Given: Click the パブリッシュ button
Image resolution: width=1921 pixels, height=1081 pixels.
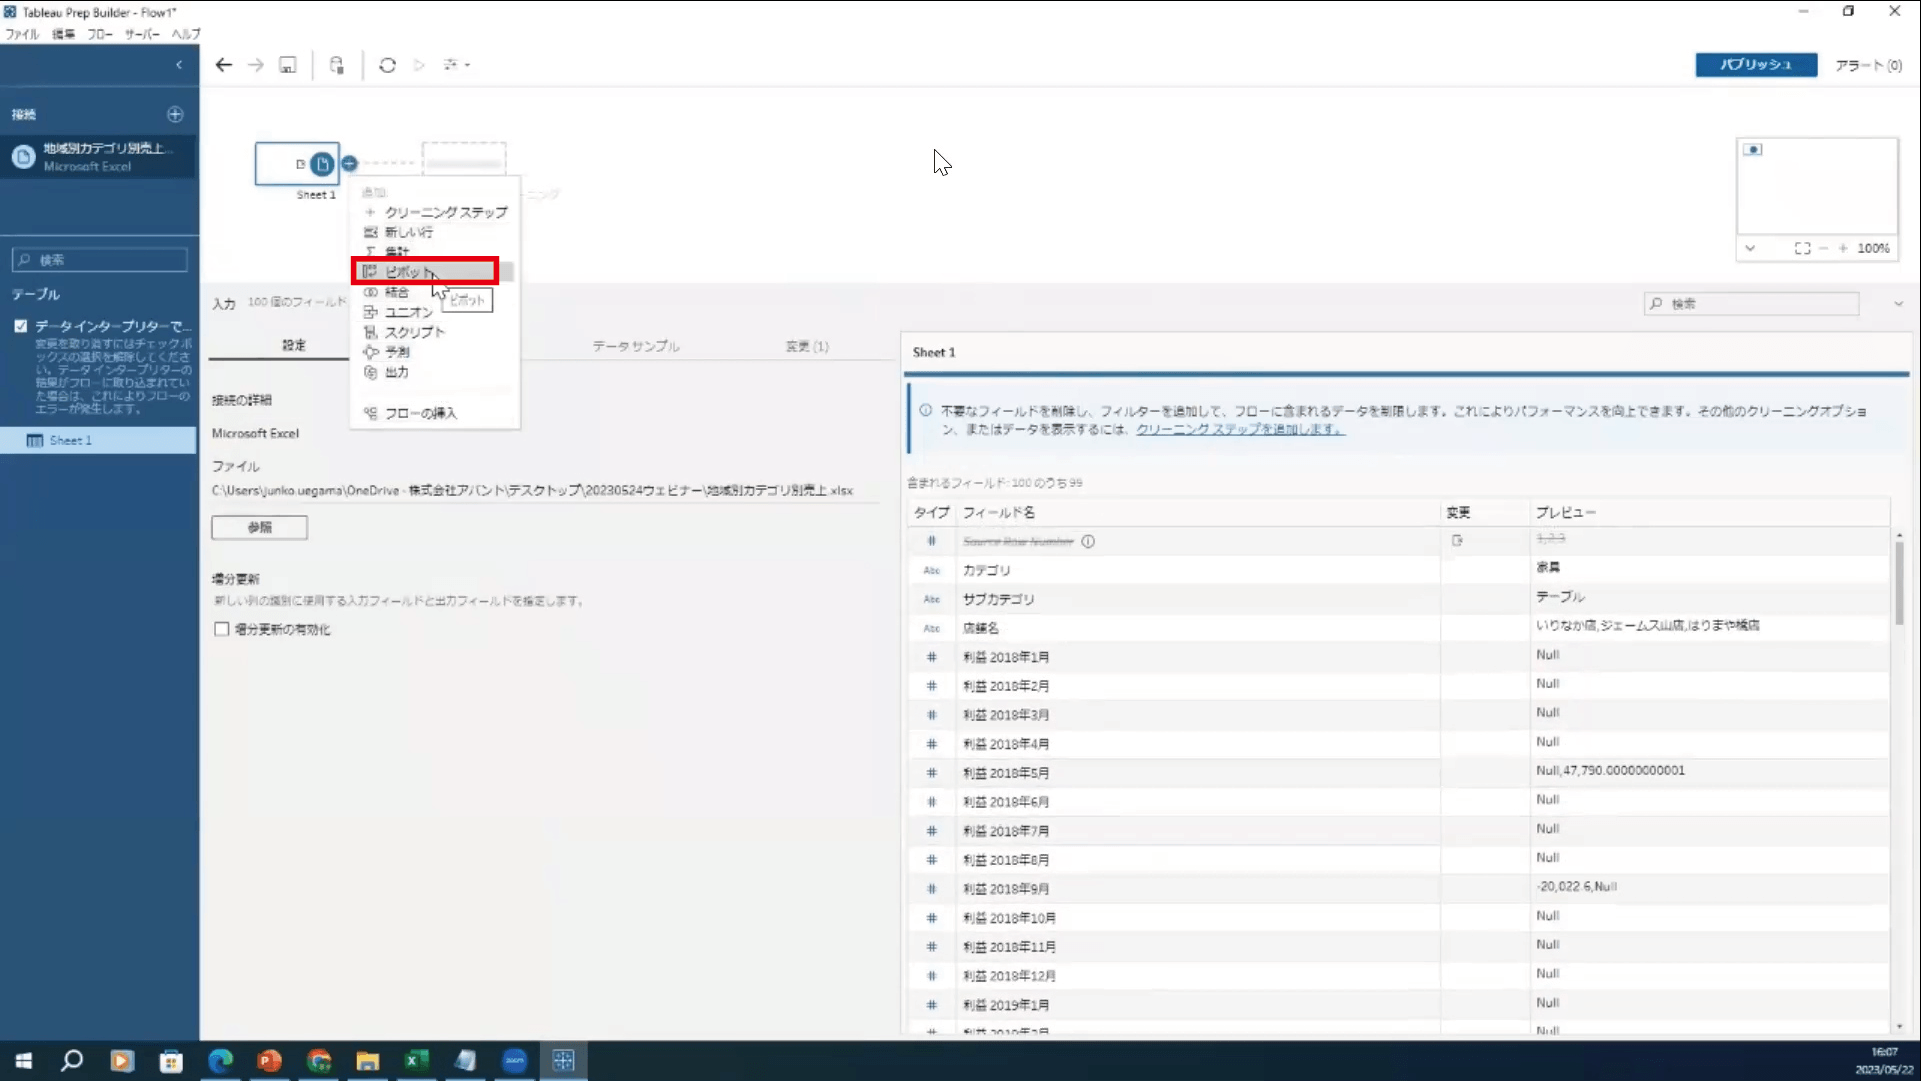Looking at the screenshot, I should [1756, 65].
